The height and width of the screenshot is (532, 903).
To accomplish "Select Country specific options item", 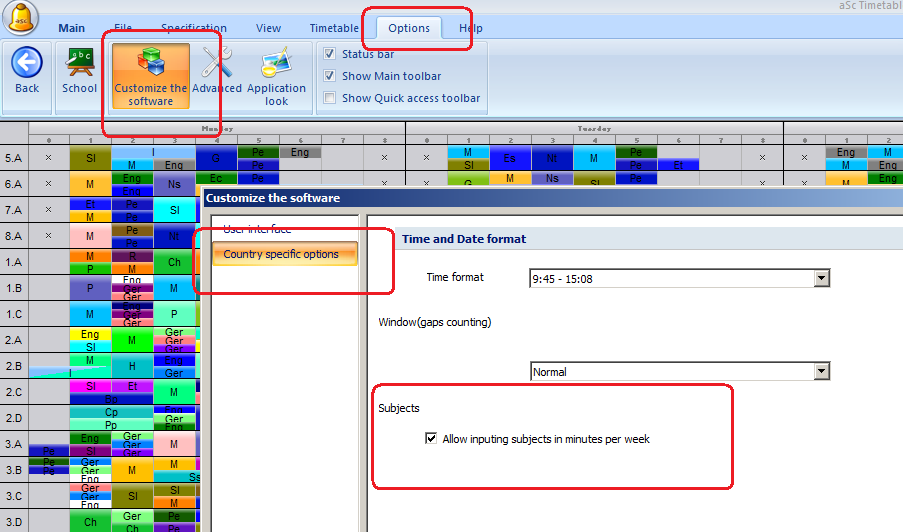I will click(x=281, y=254).
